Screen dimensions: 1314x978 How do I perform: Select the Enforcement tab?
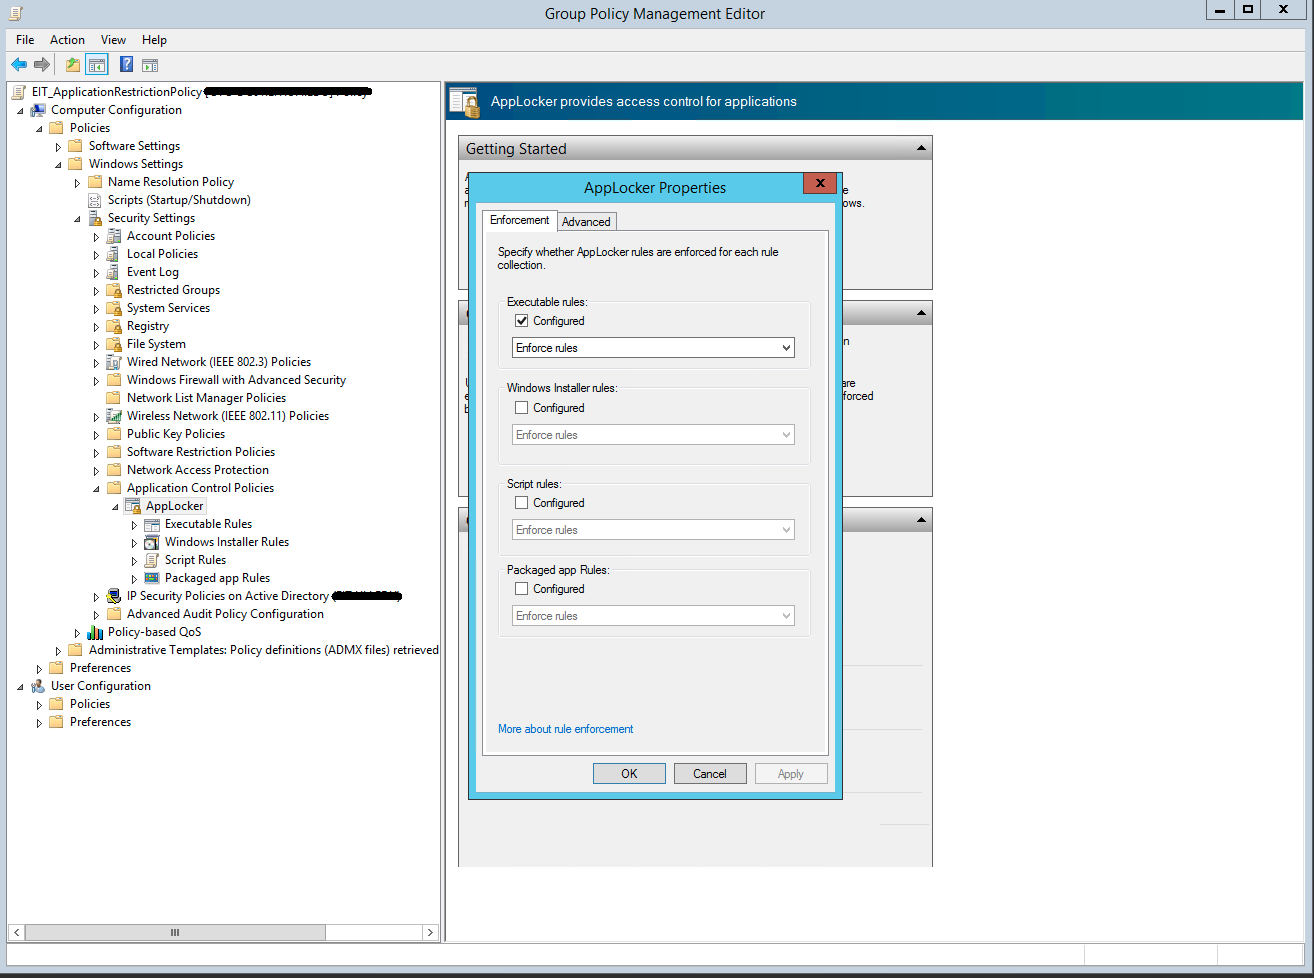coord(519,220)
